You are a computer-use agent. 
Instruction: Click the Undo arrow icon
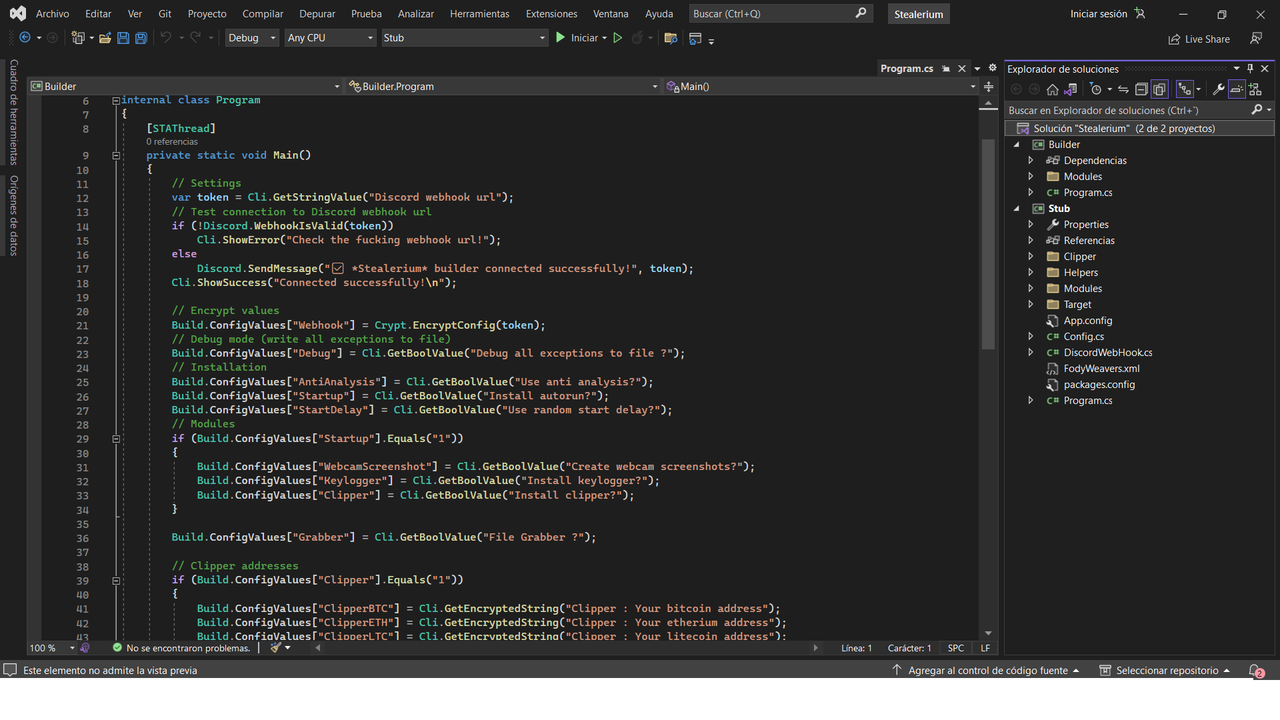[x=167, y=38]
